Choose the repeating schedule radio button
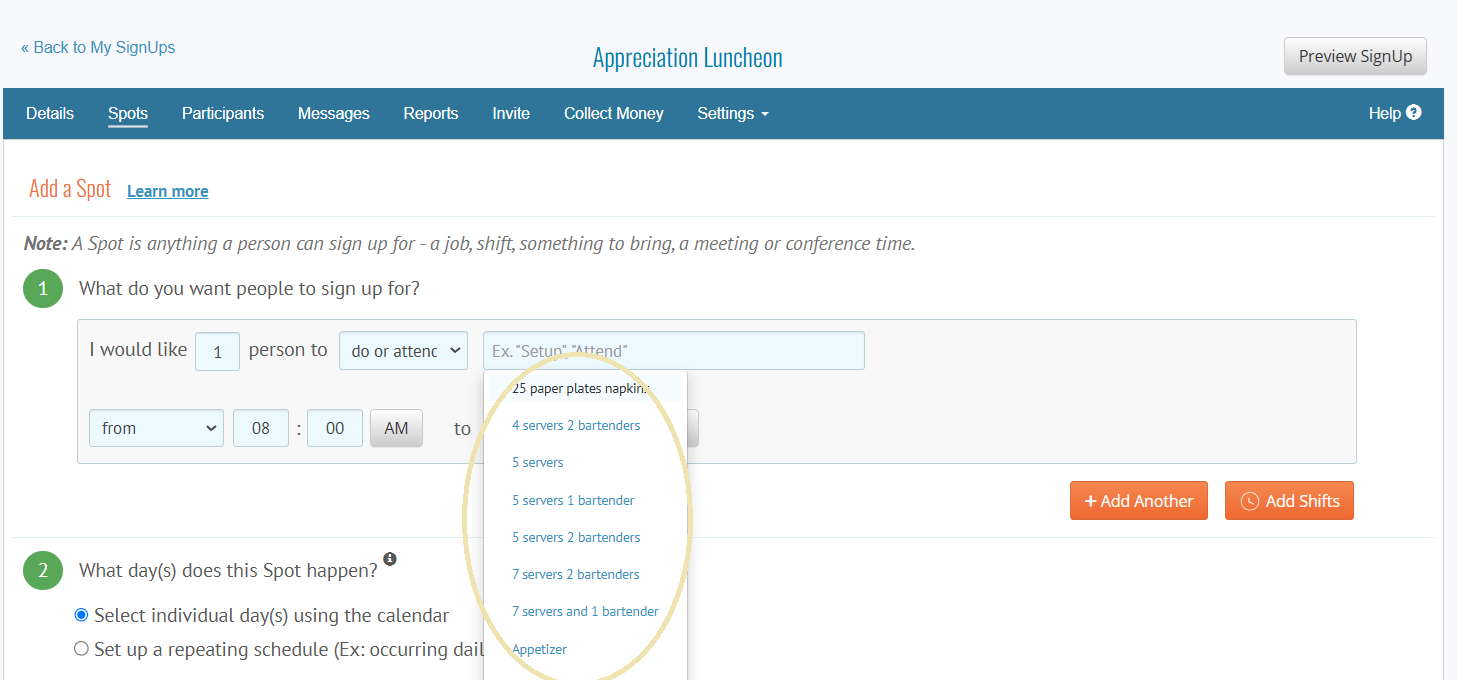The height and width of the screenshot is (681, 1457). [x=82, y=649]
